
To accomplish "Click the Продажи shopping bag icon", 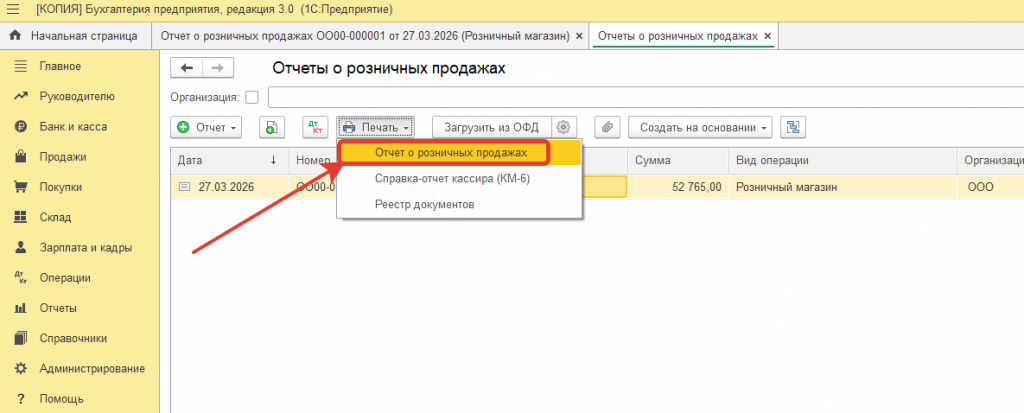I will click(x=21, y=157).
